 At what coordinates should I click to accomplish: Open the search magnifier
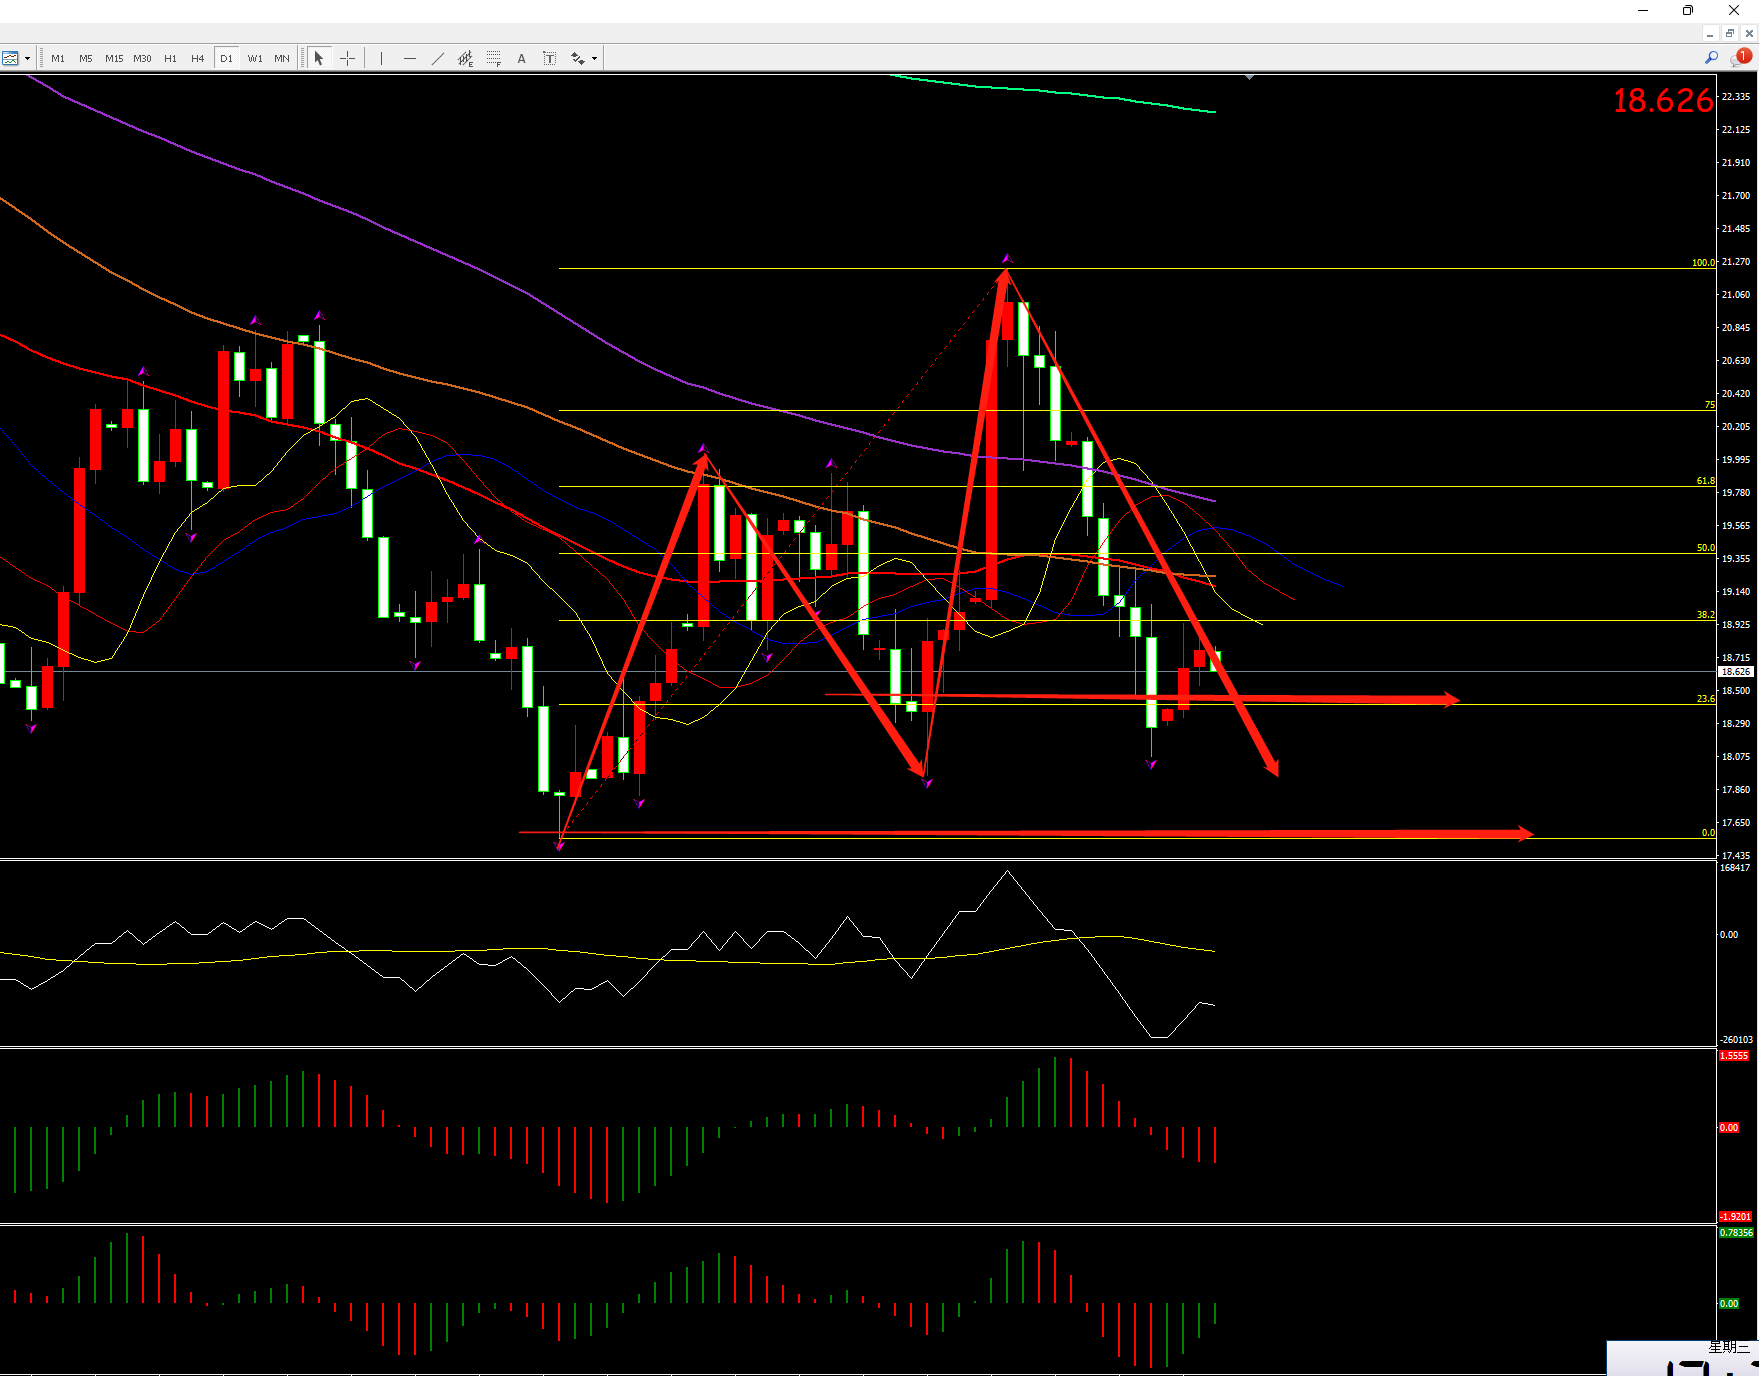pos(1711,58)
